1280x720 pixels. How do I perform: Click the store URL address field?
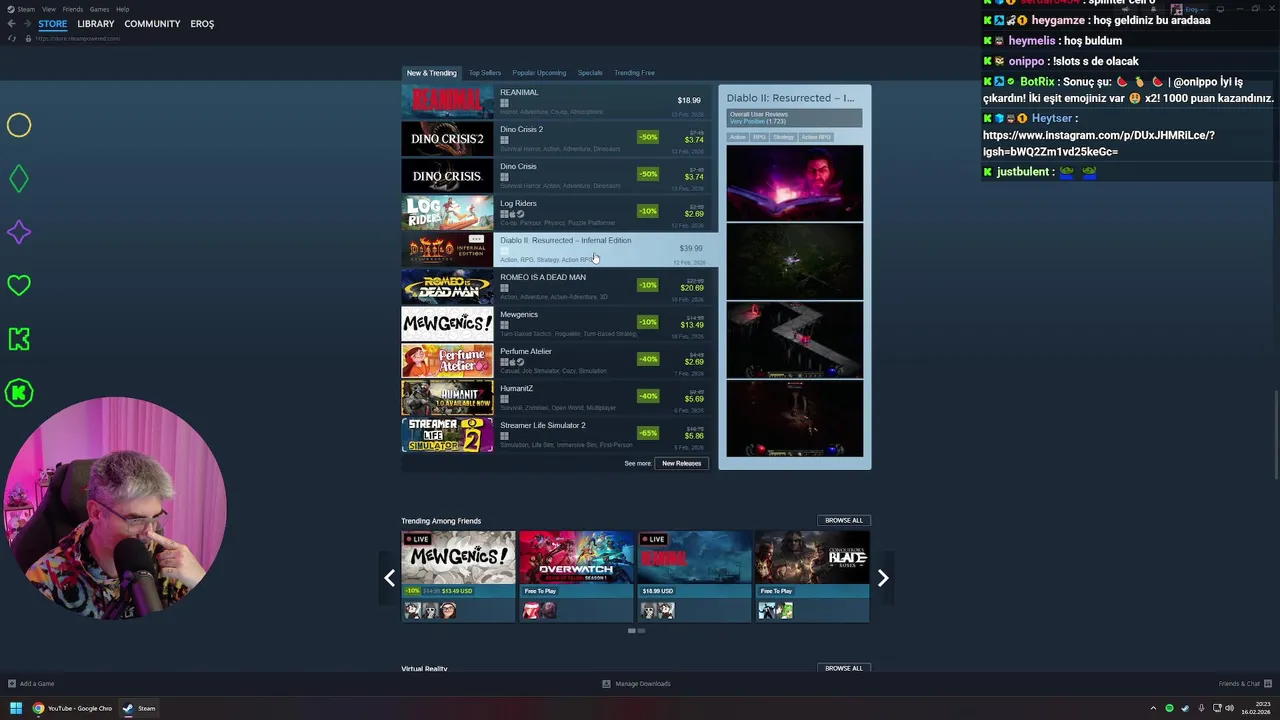(78, 38)
